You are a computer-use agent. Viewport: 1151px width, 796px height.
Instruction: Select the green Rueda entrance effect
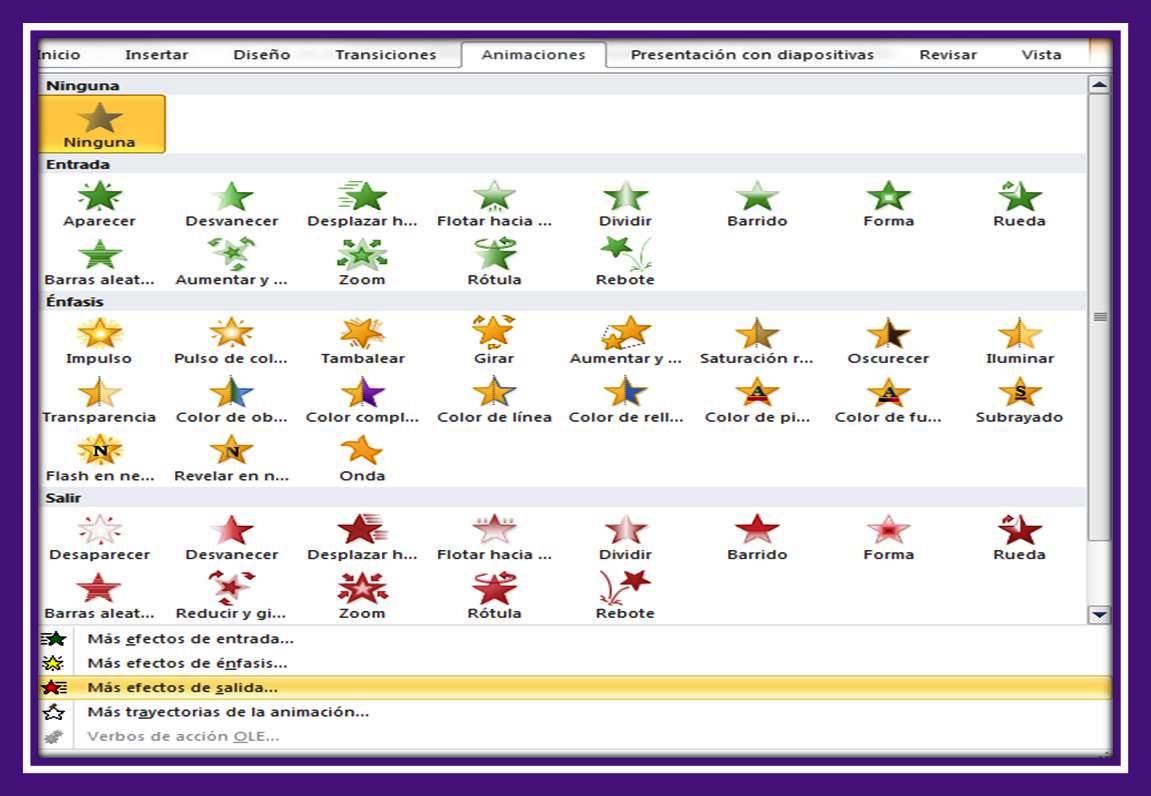tap(1020, 203)
